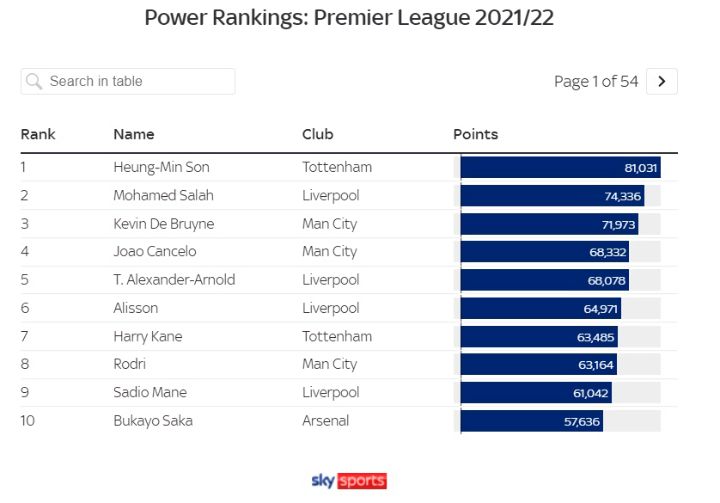The height and width of the screenshot is (503, 720).
Task: Sort by Rank column header
Action: point(38,134)
